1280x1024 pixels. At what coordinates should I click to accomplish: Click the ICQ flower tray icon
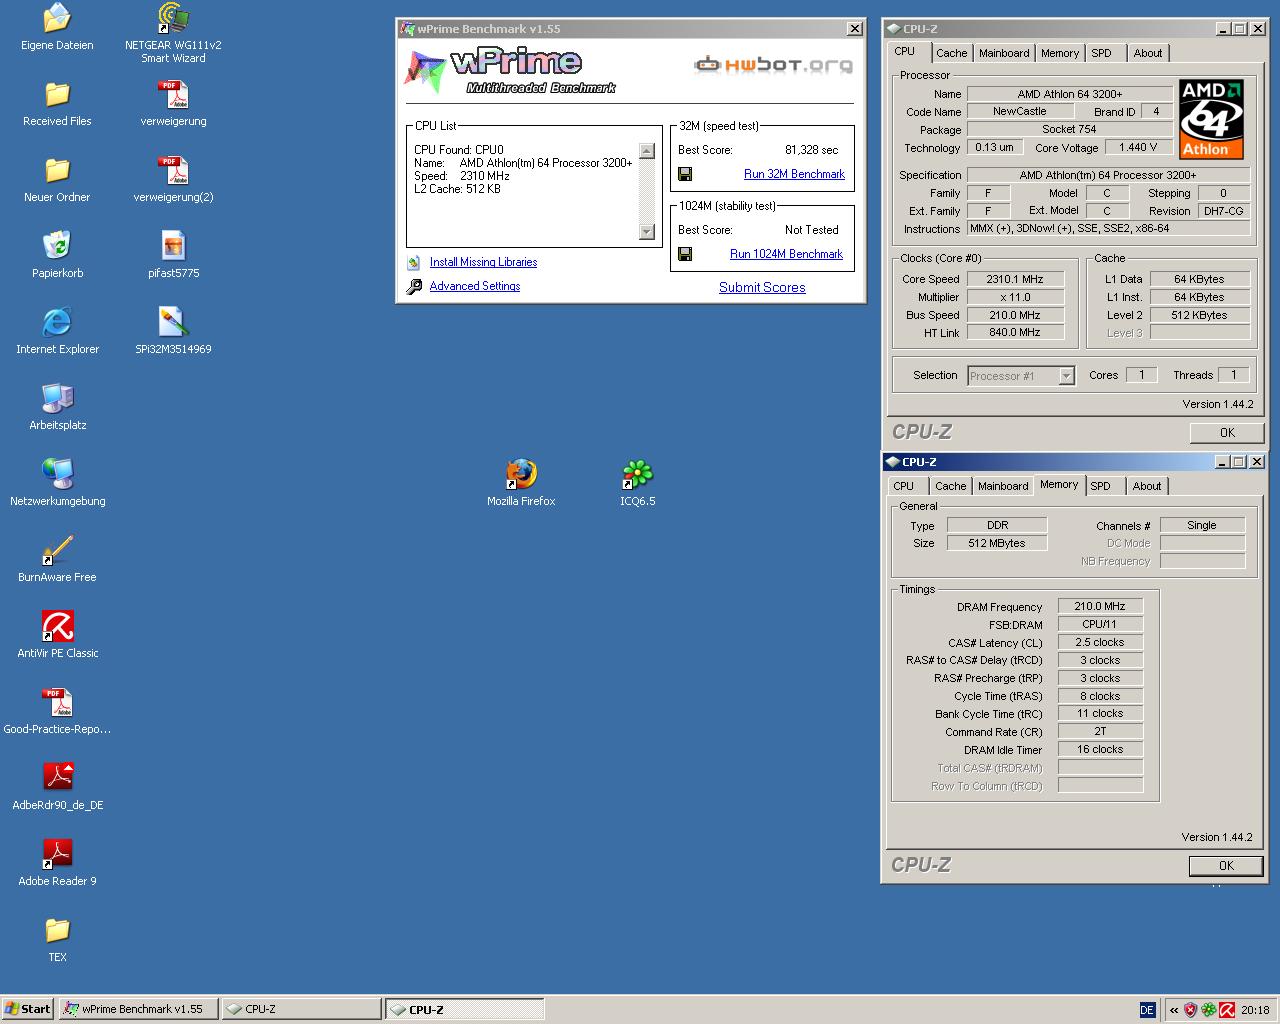coord(1208,1010)
